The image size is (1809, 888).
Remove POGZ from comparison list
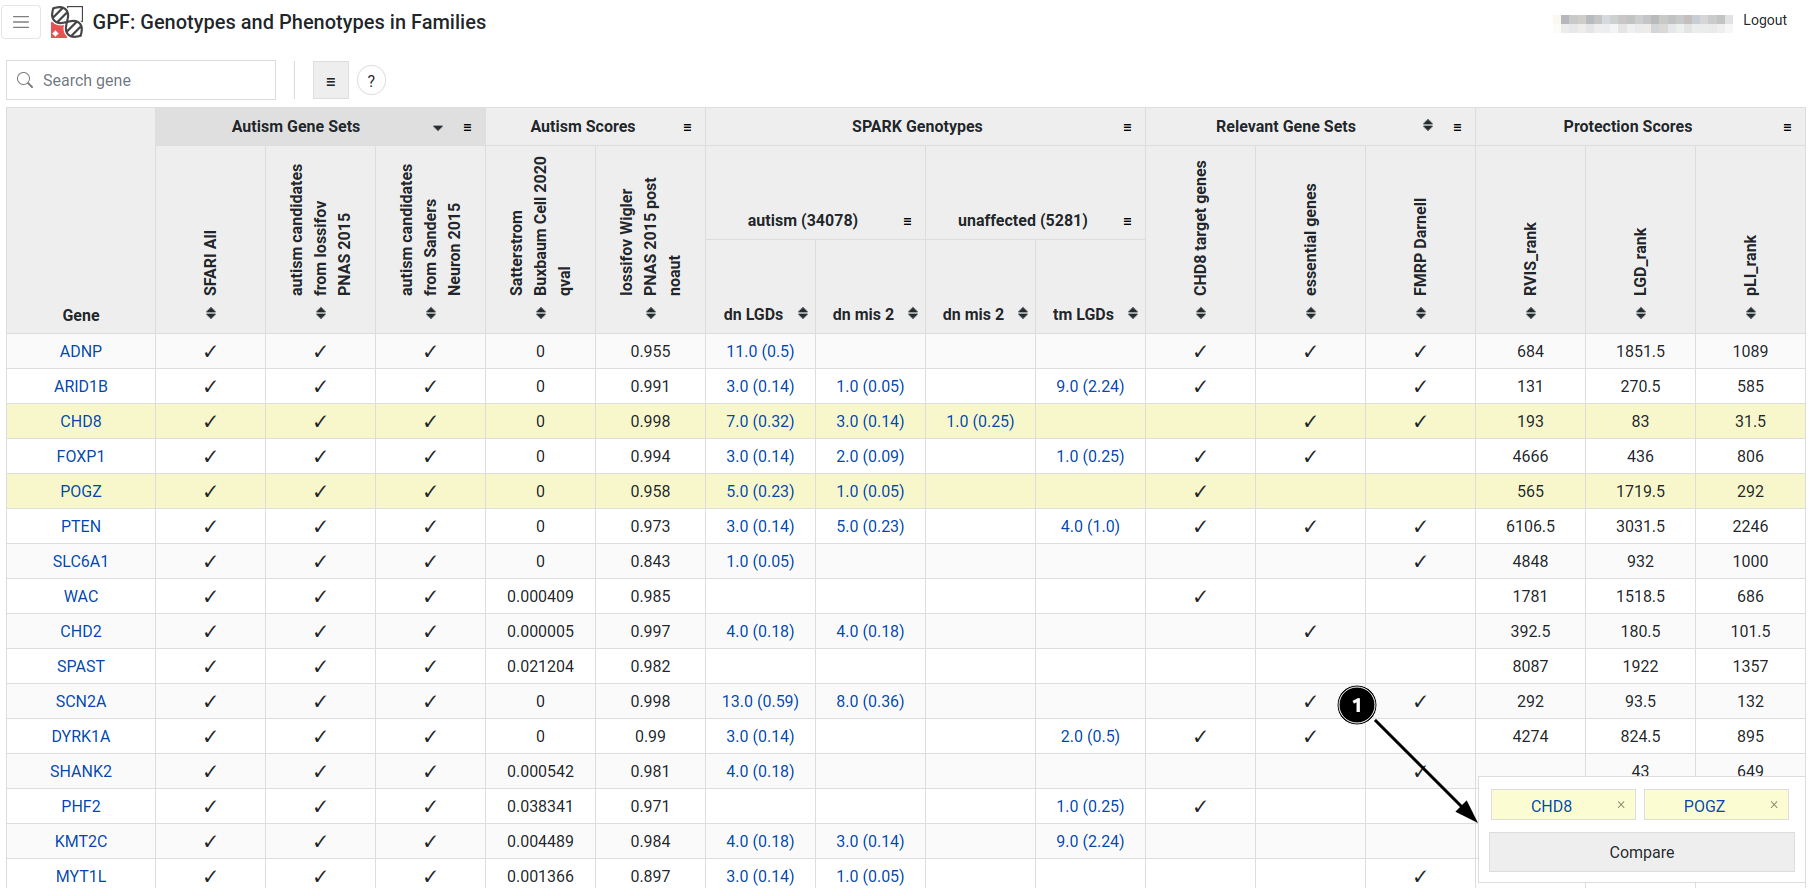coord(1774,805)
